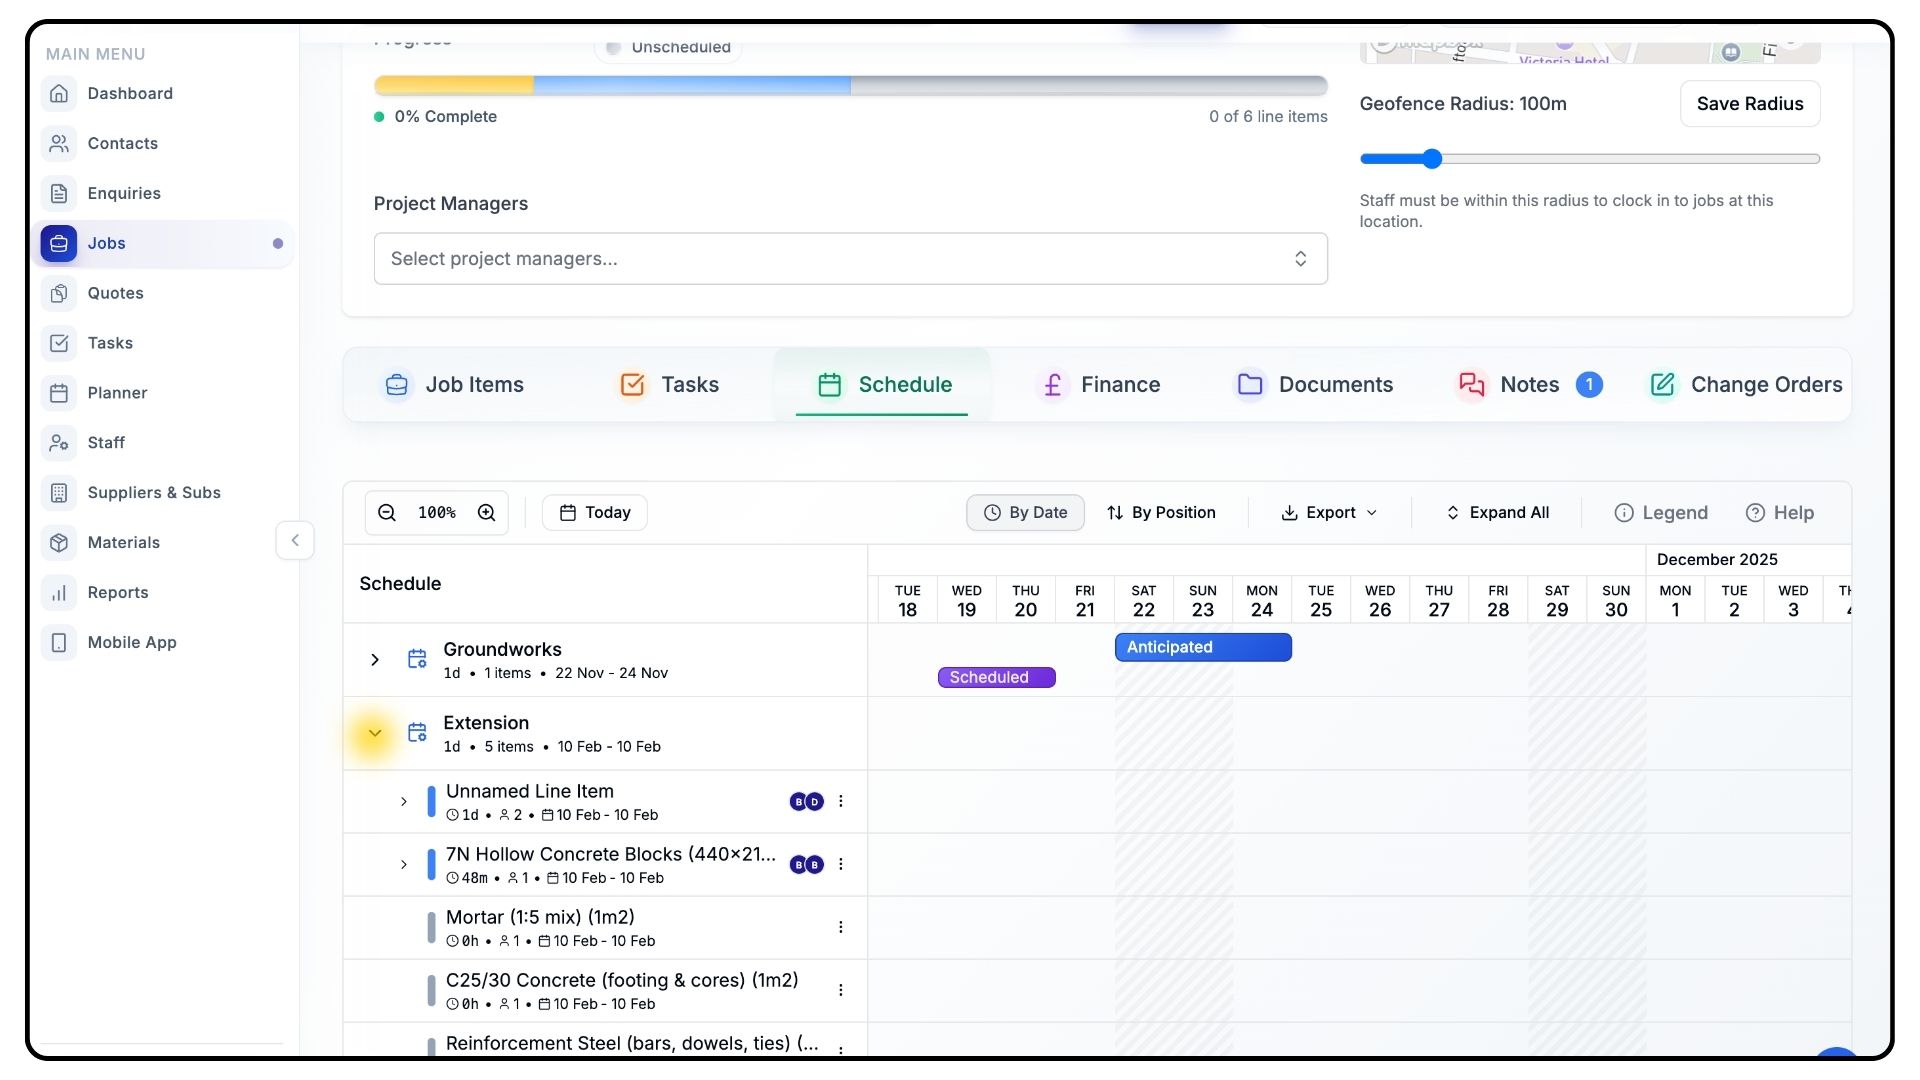Open three-dot menu for Mortar line item
The image size is (1920, 1080).
[841, 927]
